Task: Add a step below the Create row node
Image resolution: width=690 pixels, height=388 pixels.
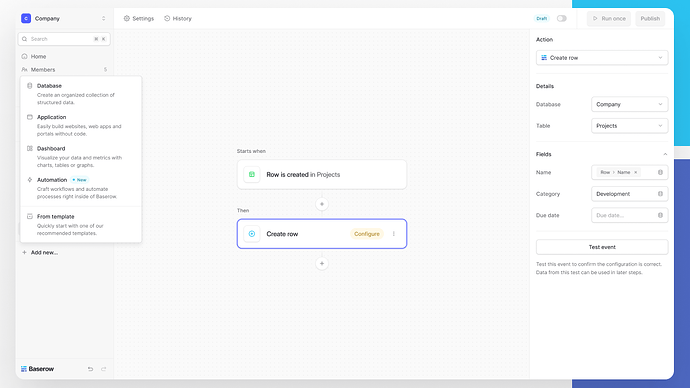Action: 322,264
